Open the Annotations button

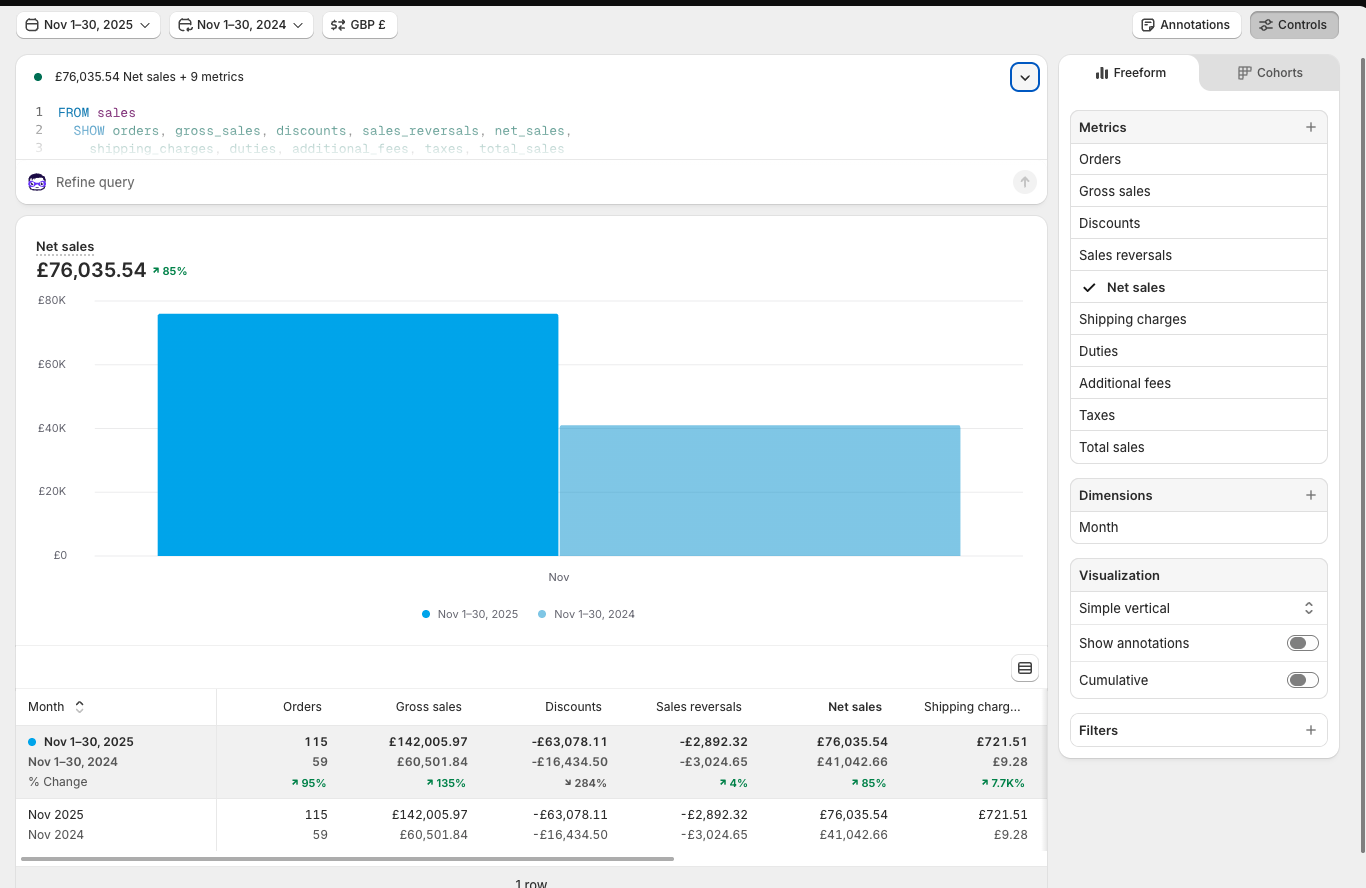point(1186,25)
